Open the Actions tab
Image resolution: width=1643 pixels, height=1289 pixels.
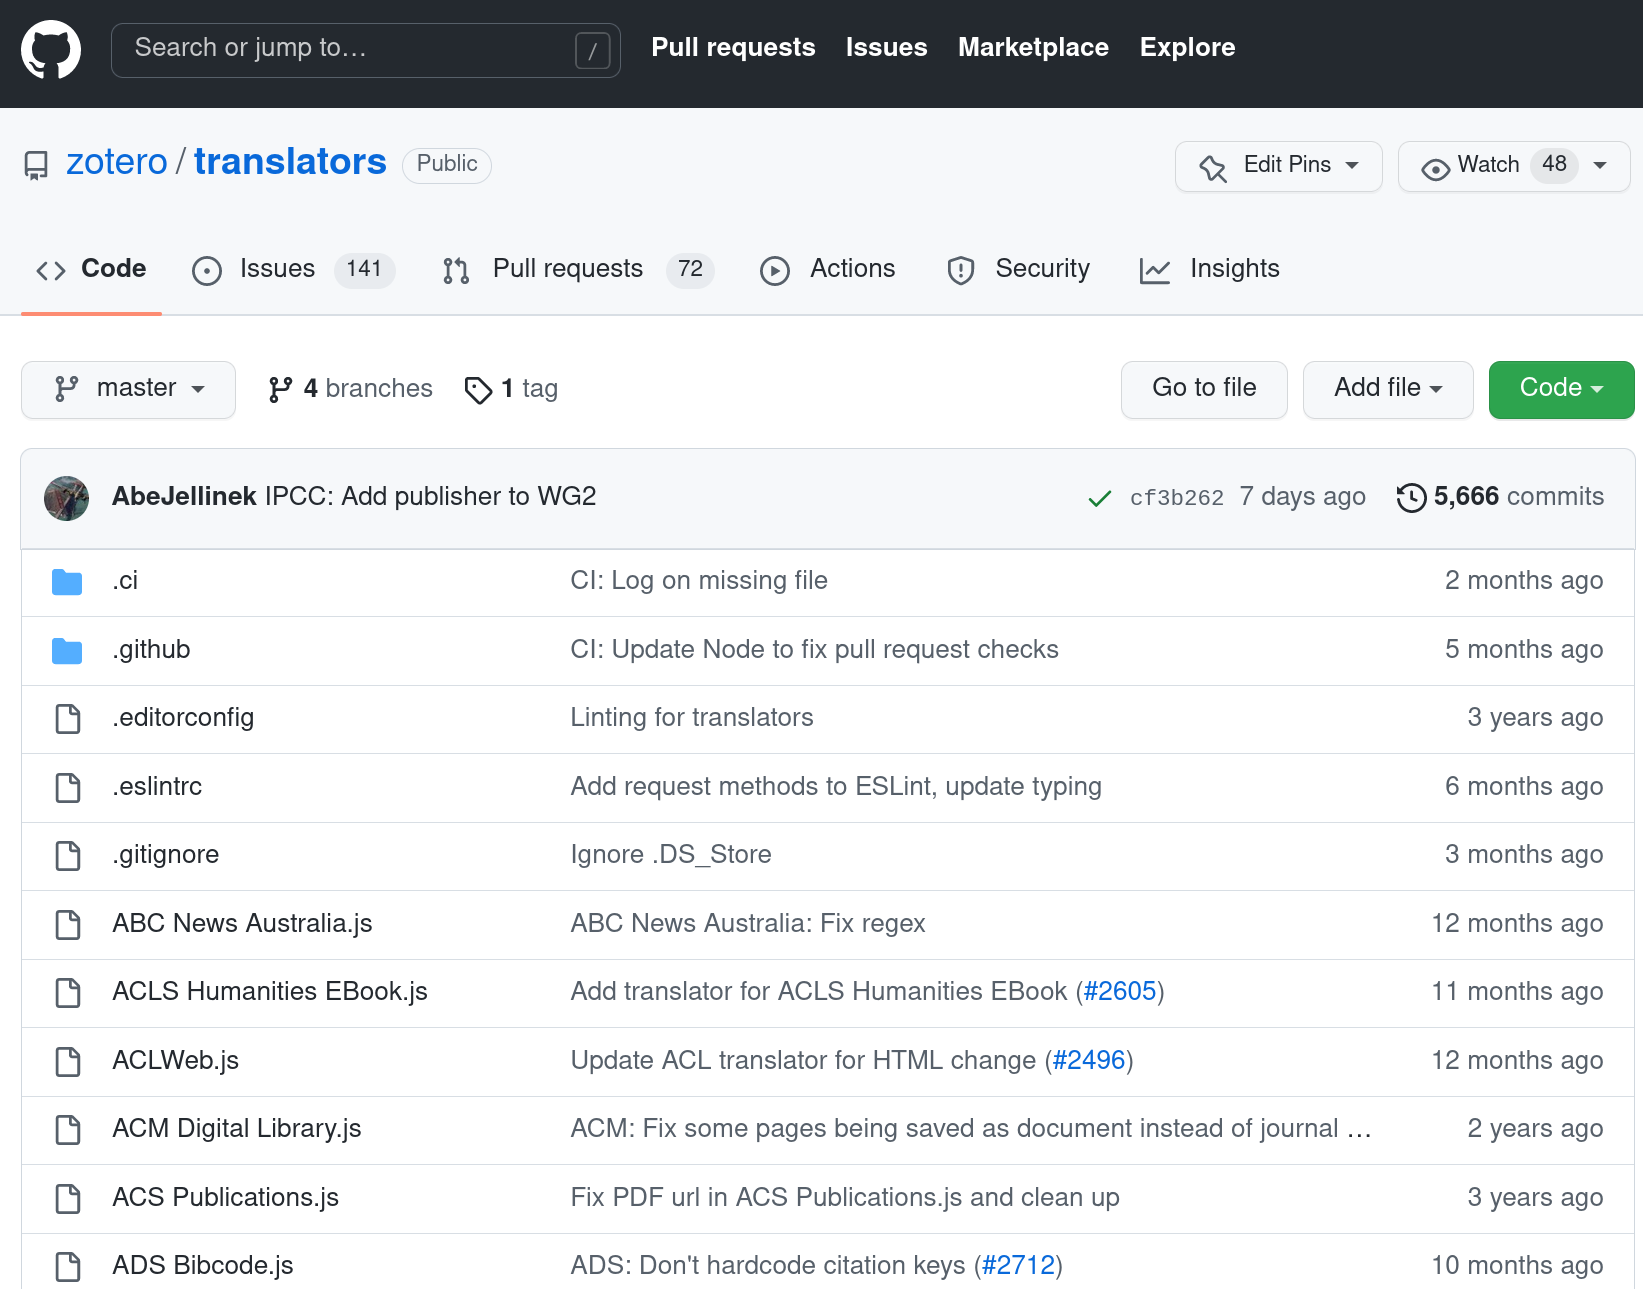[827, 269]
